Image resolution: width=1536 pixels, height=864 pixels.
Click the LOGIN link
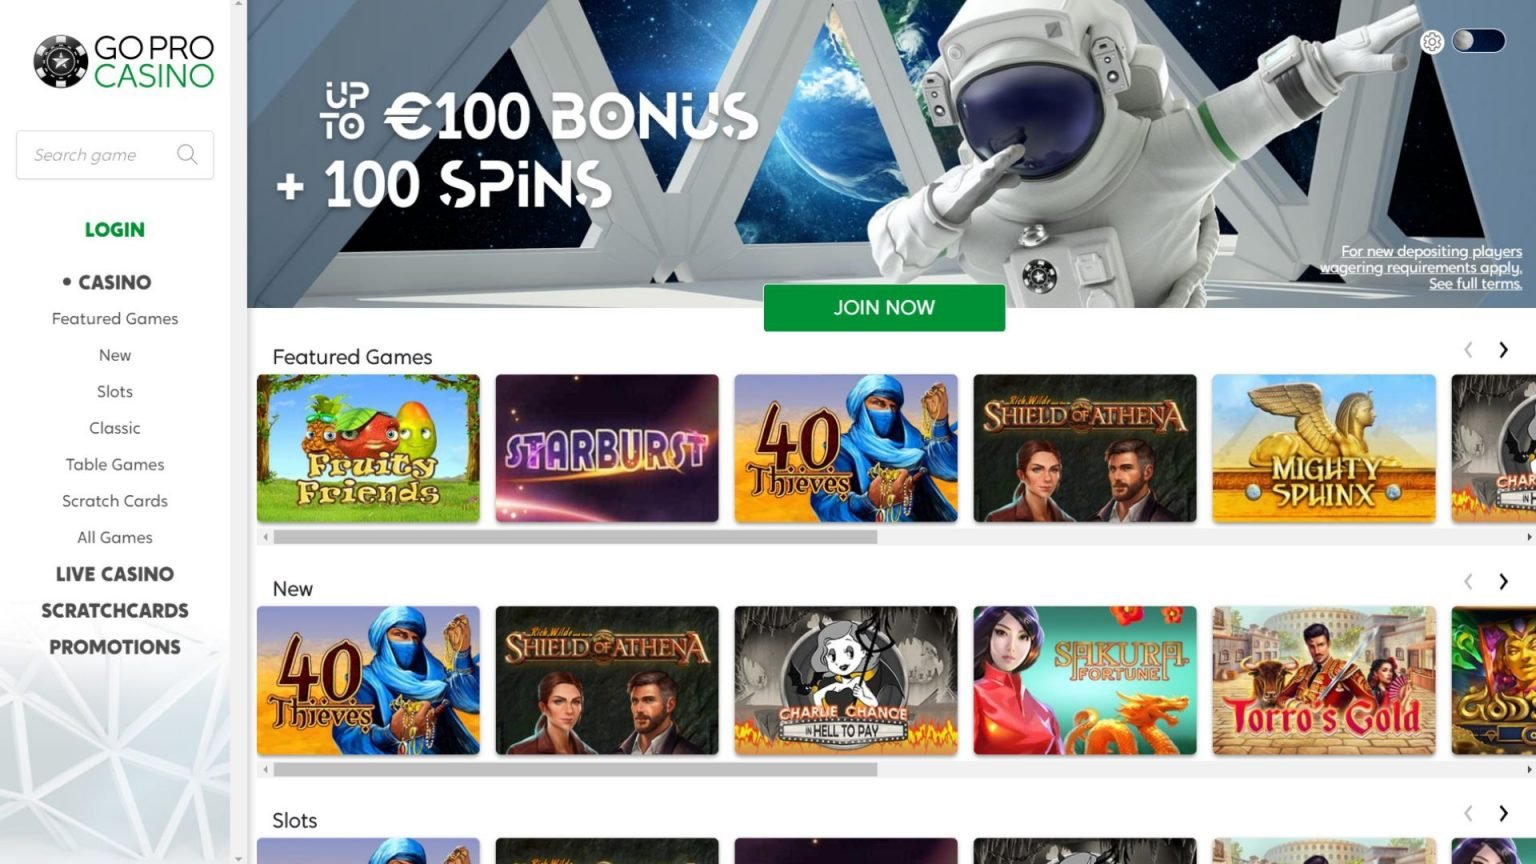click(x=115, y=229)
